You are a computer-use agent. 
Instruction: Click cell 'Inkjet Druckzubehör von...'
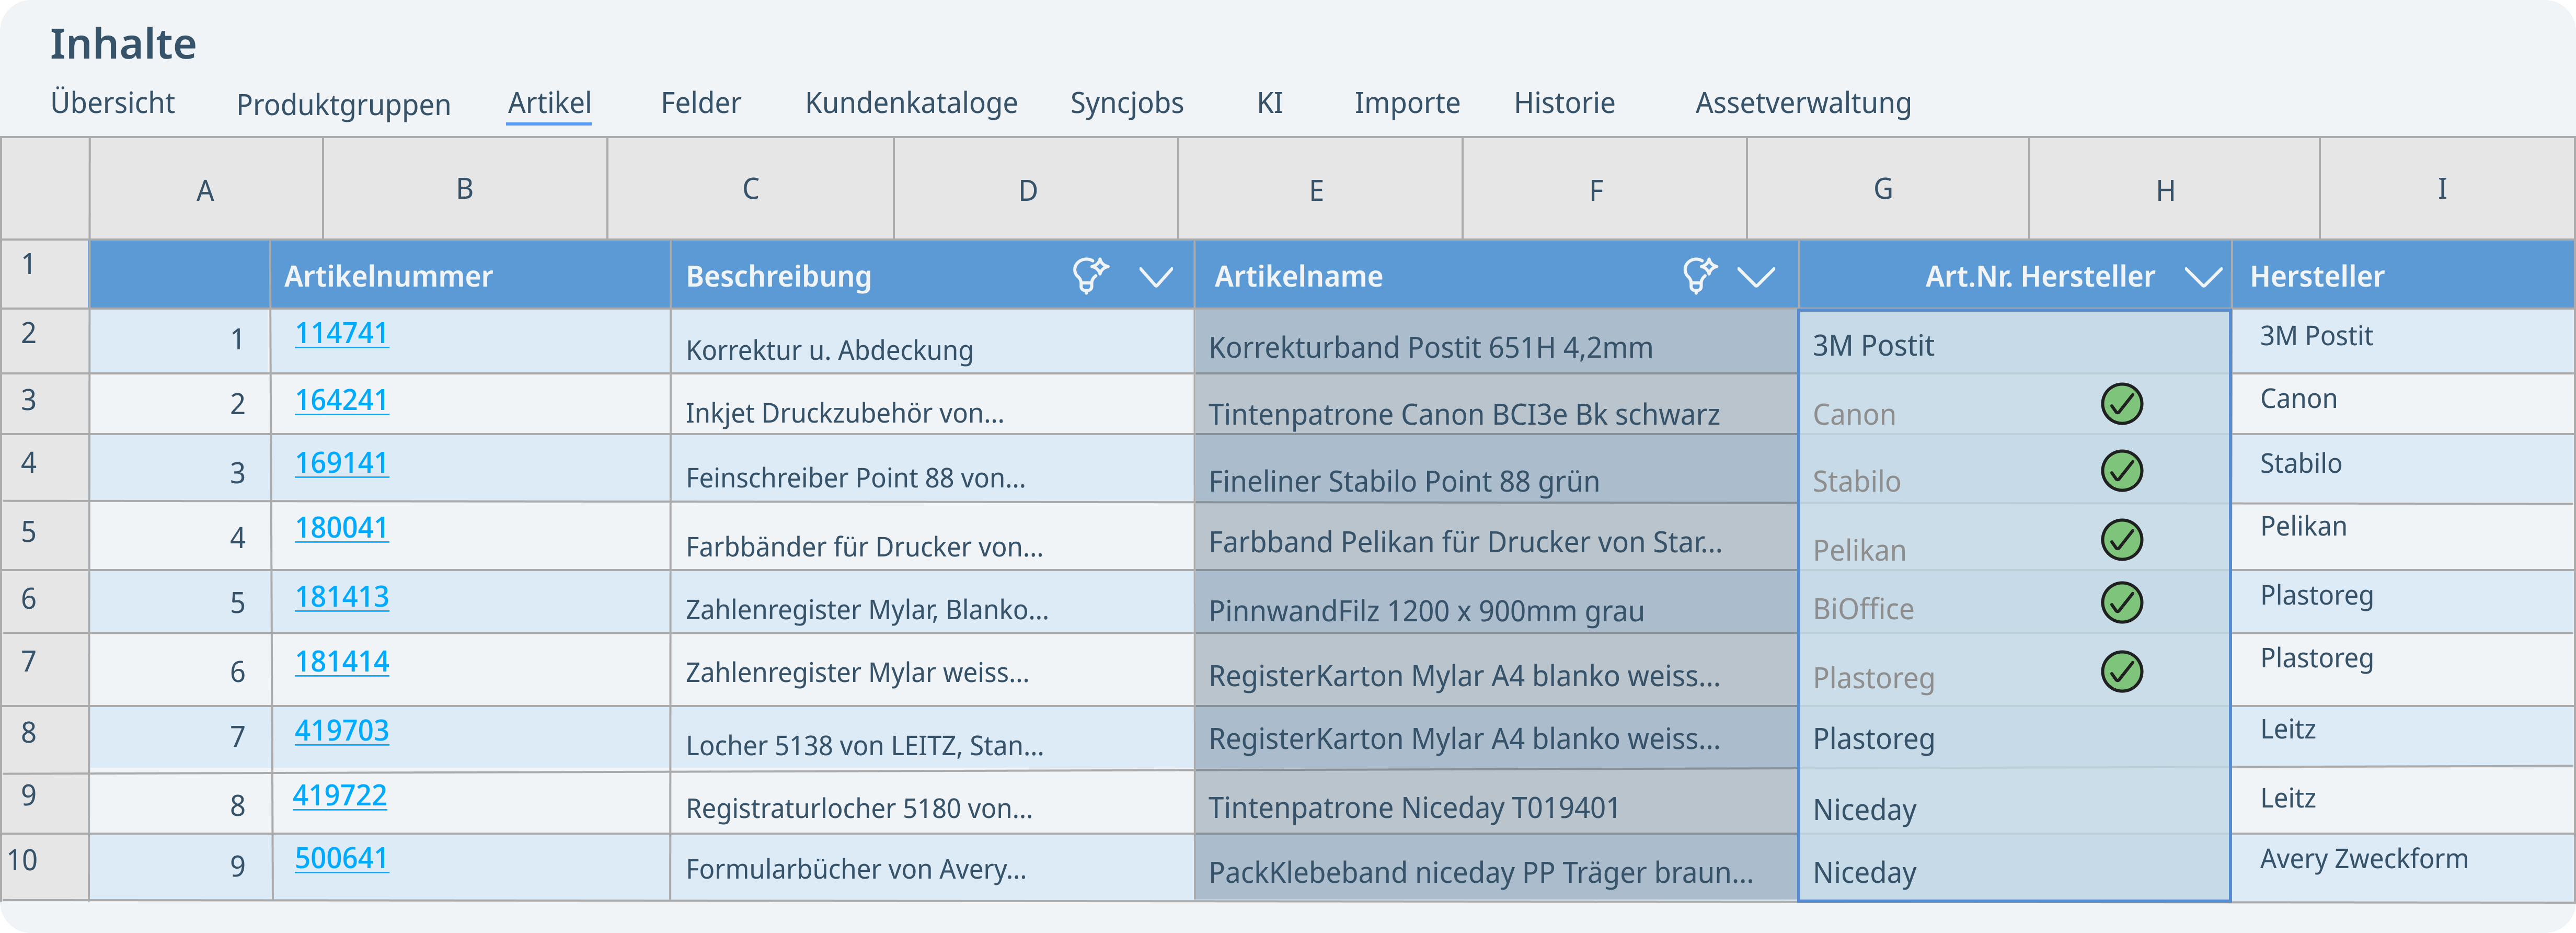pyautogui.click(x=931, y=405)
